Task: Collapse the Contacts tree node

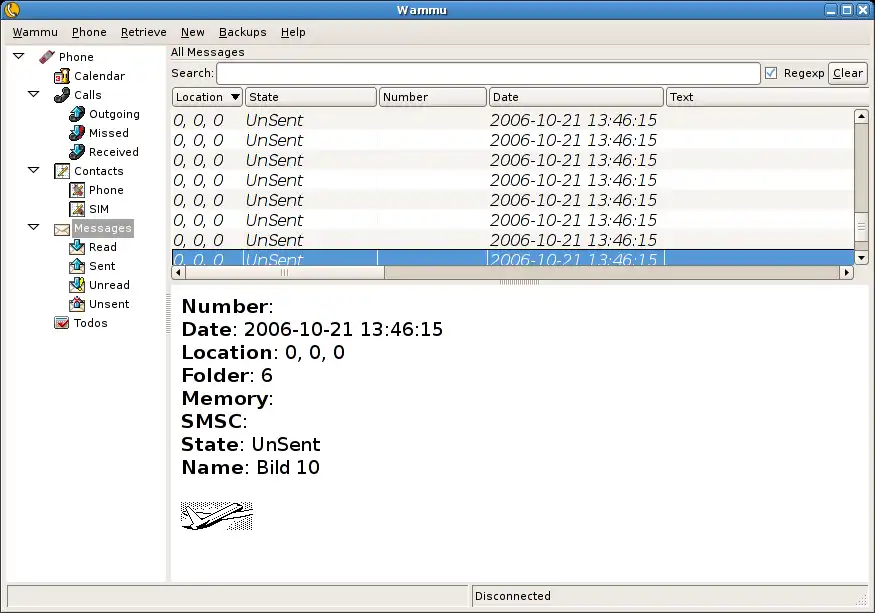Action: [x=33, y=170]
